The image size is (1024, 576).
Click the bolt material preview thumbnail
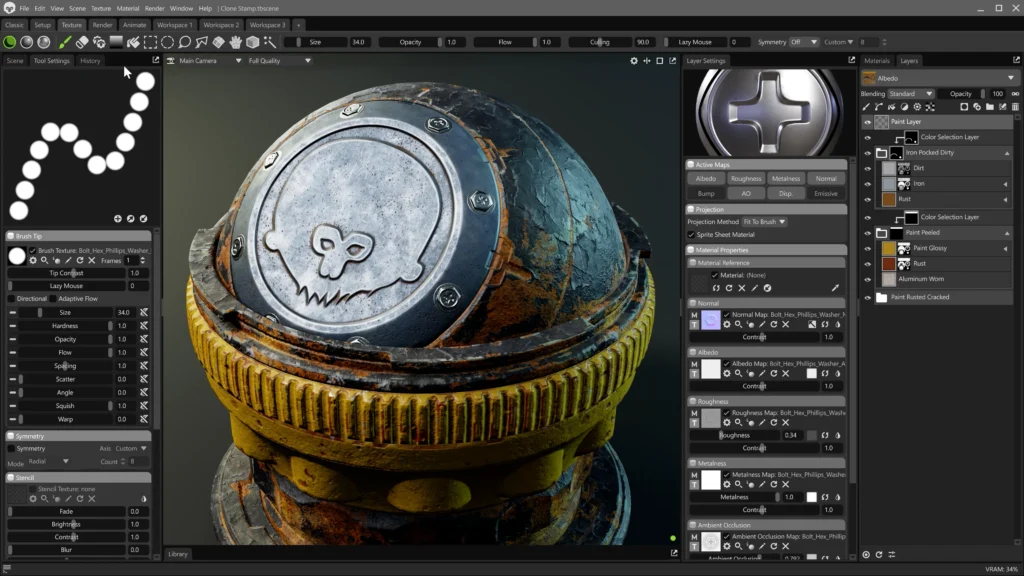click(766, 111)
